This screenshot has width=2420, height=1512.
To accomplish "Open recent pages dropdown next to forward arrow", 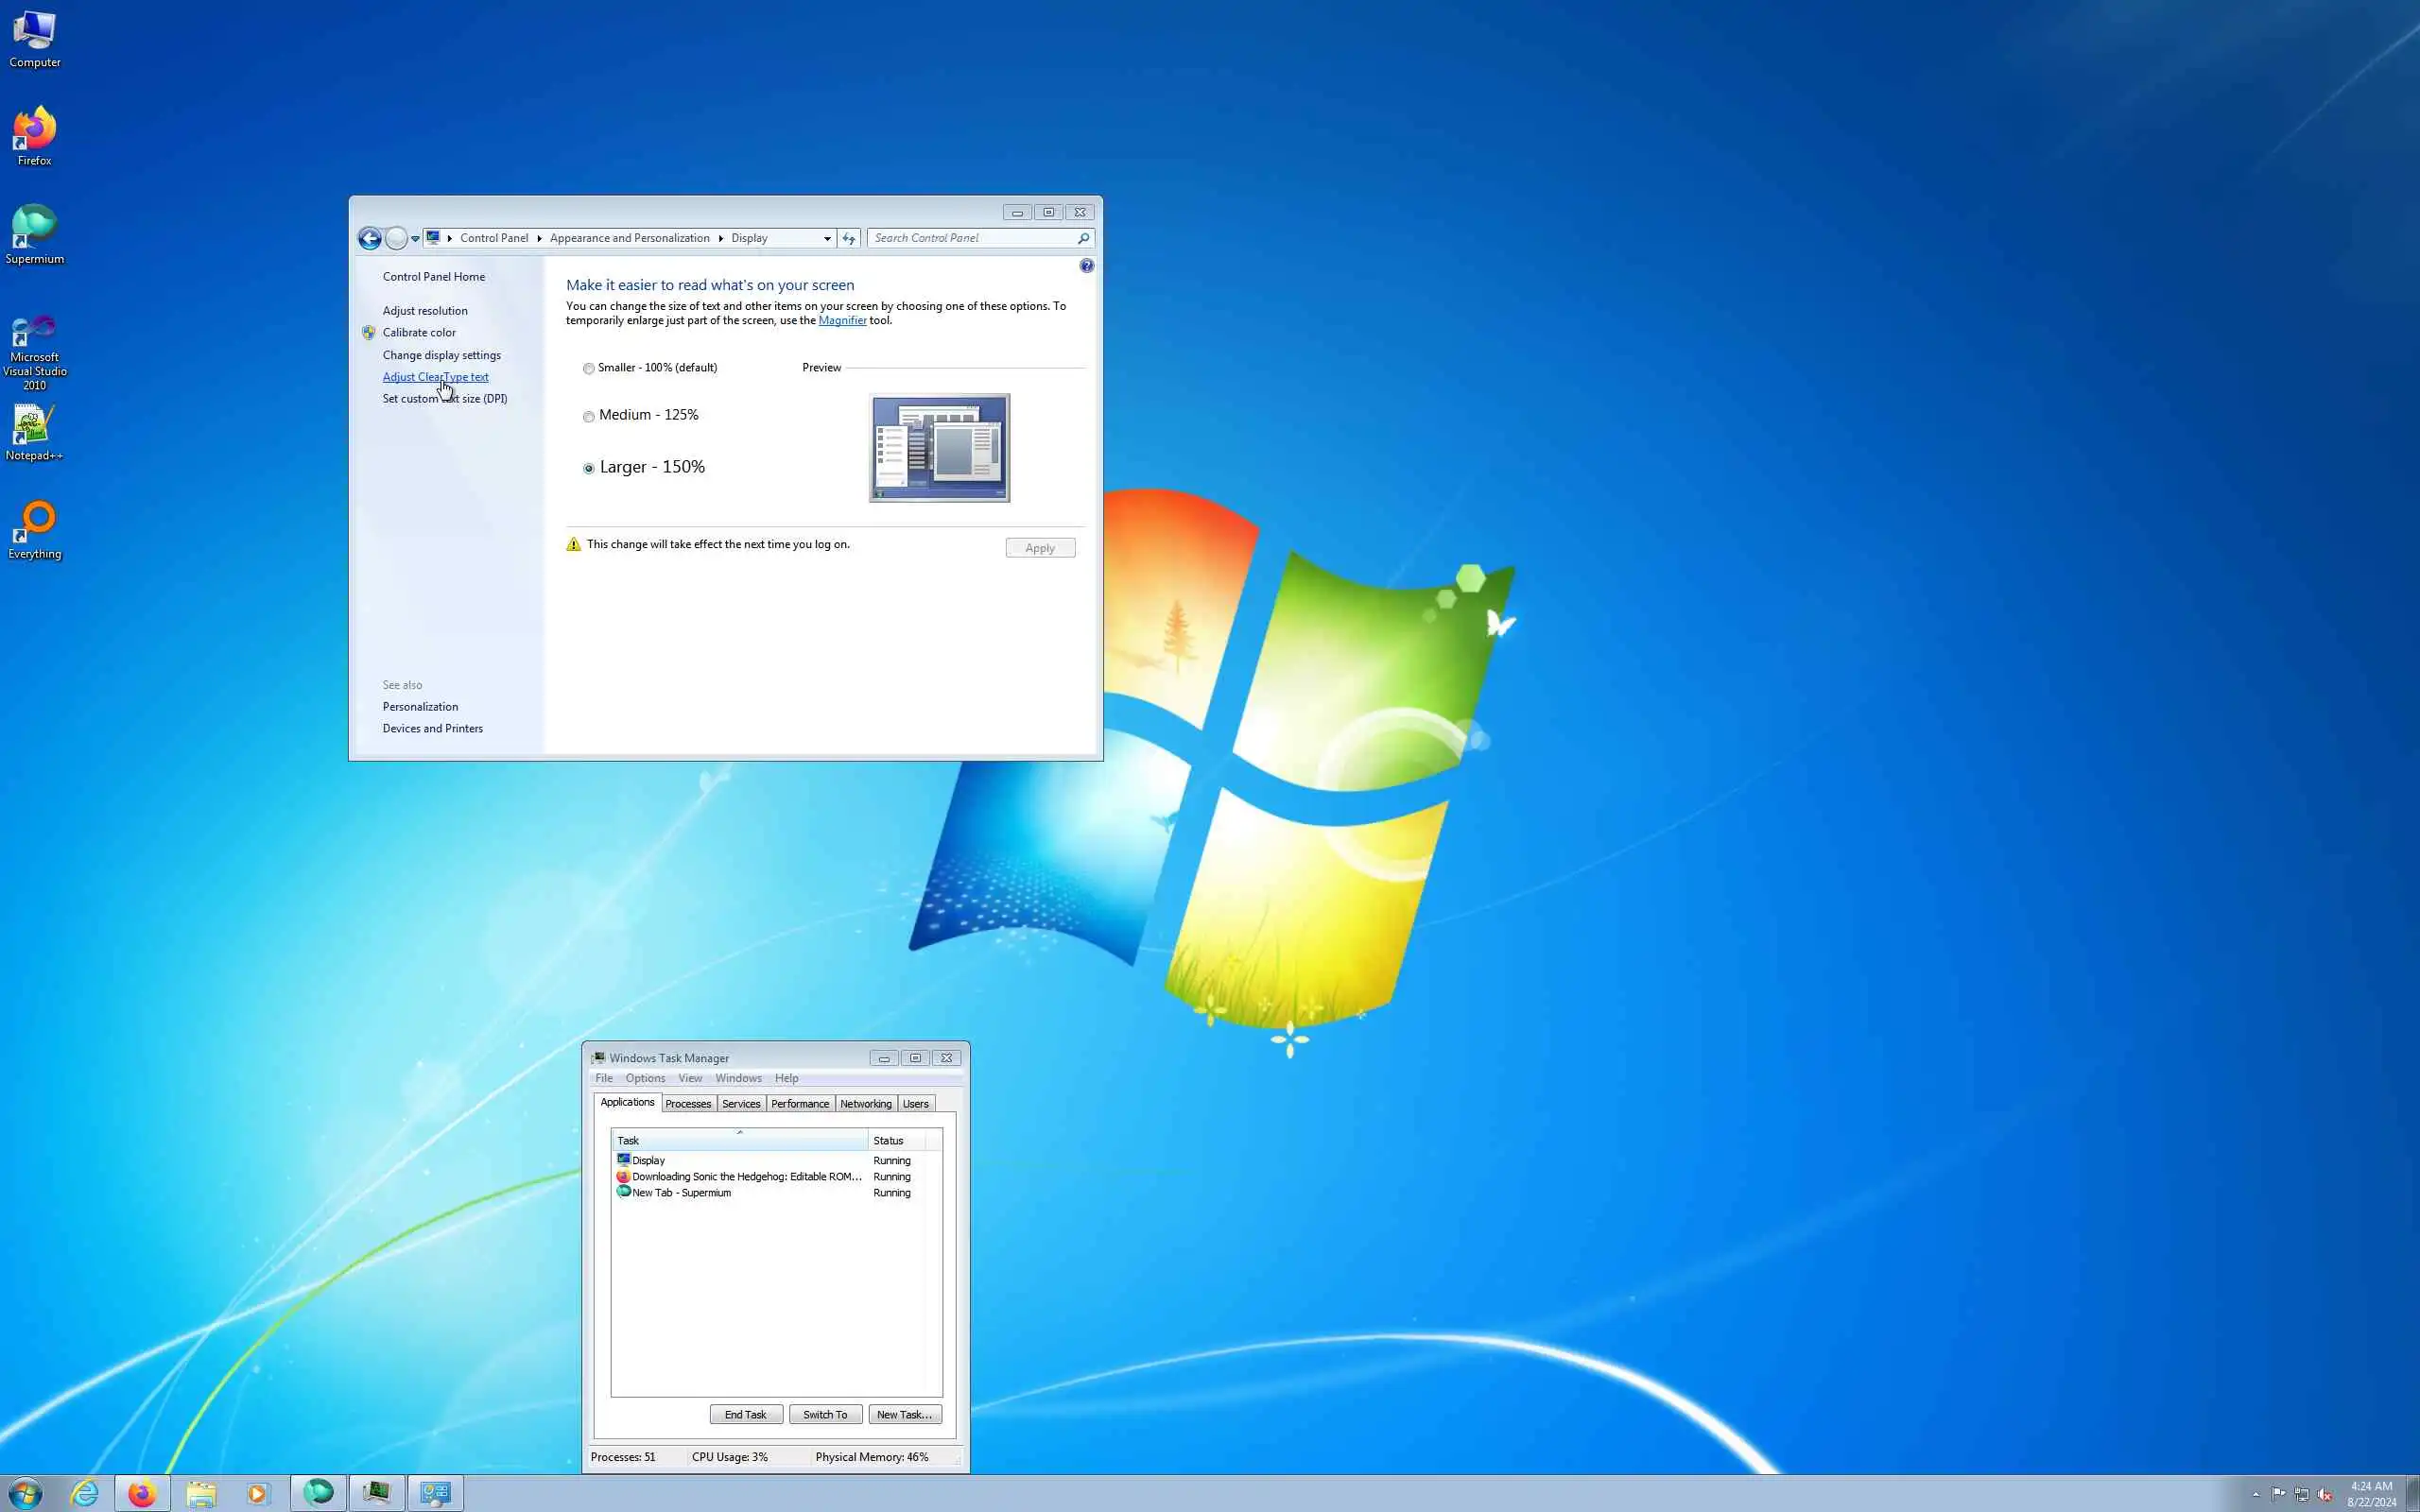I will pos(415,239).
